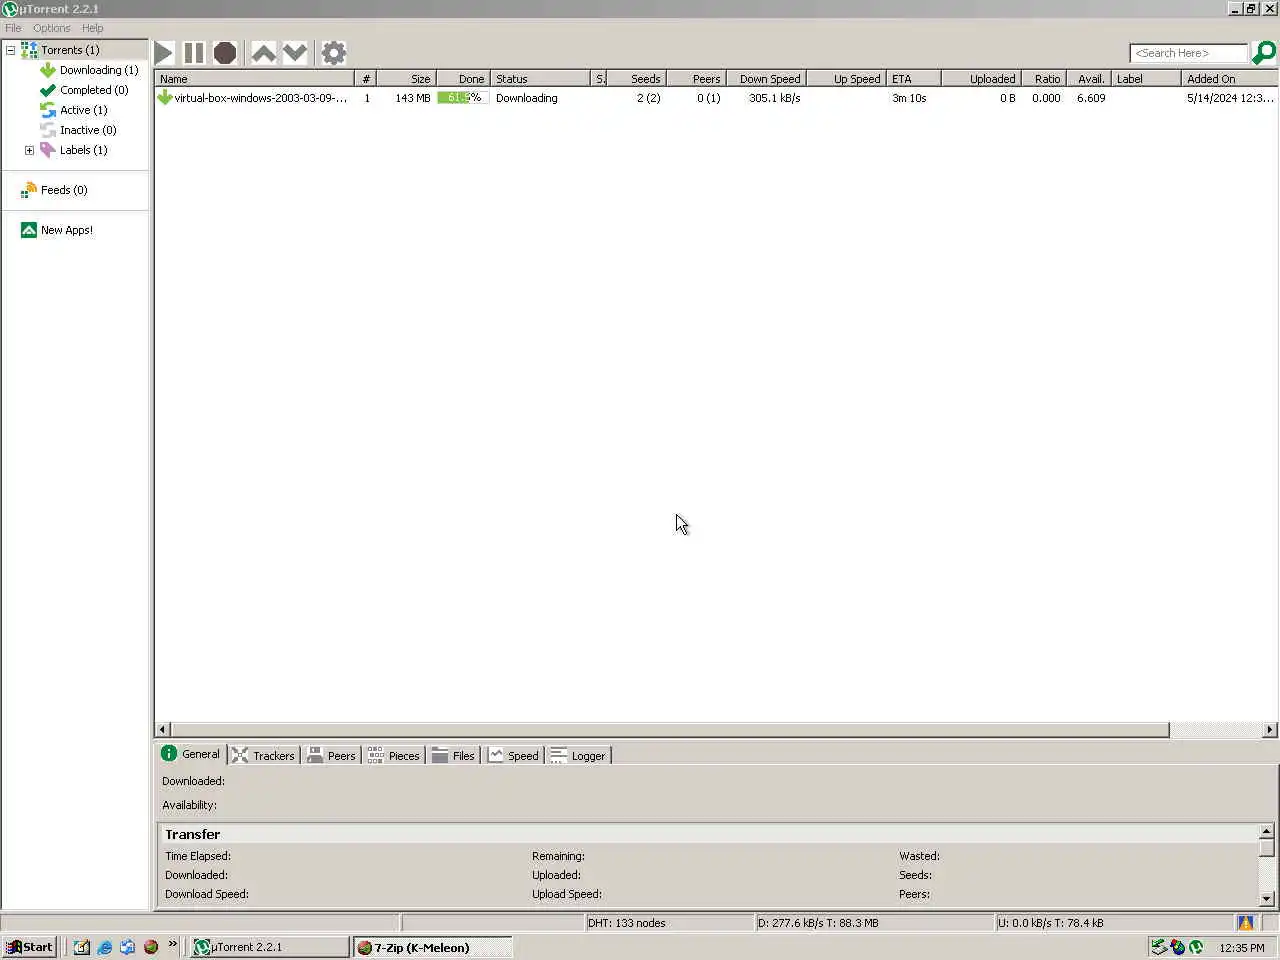Switch to the Files tab
Viewport: 1280px width, 960px height.
[453, 755]
